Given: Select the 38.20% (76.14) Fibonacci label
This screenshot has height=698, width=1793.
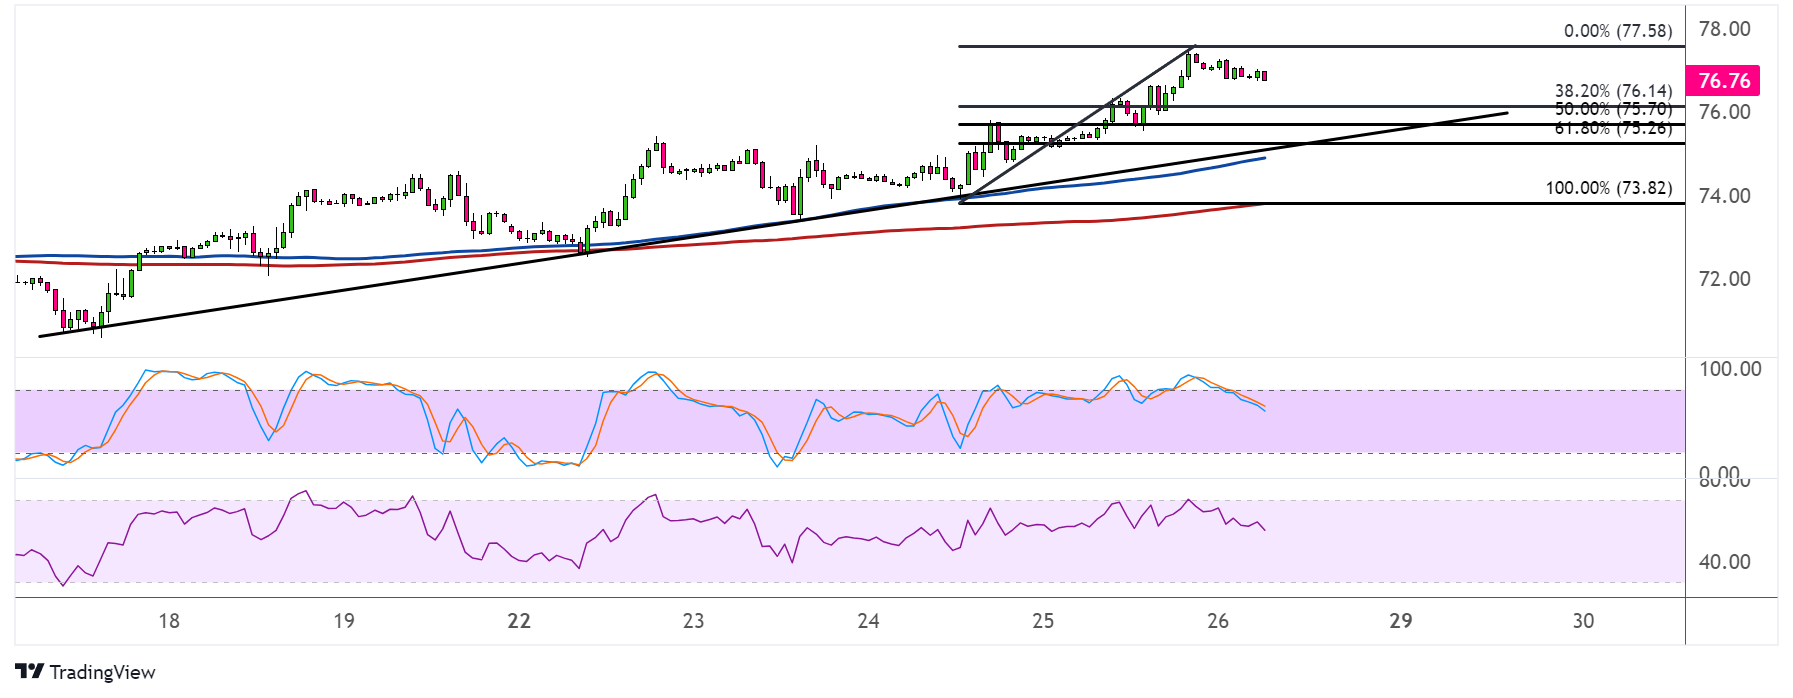Looking at the screenshot, I should (1613, 91).
